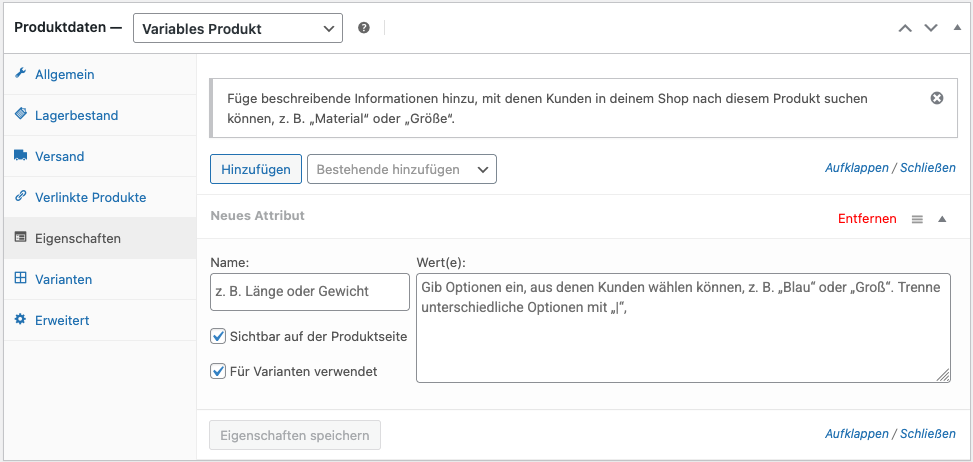The height and width of the screenshot is (462, 973).
Task: Open the Eigenschaften tab
Action: click(78, 238)
